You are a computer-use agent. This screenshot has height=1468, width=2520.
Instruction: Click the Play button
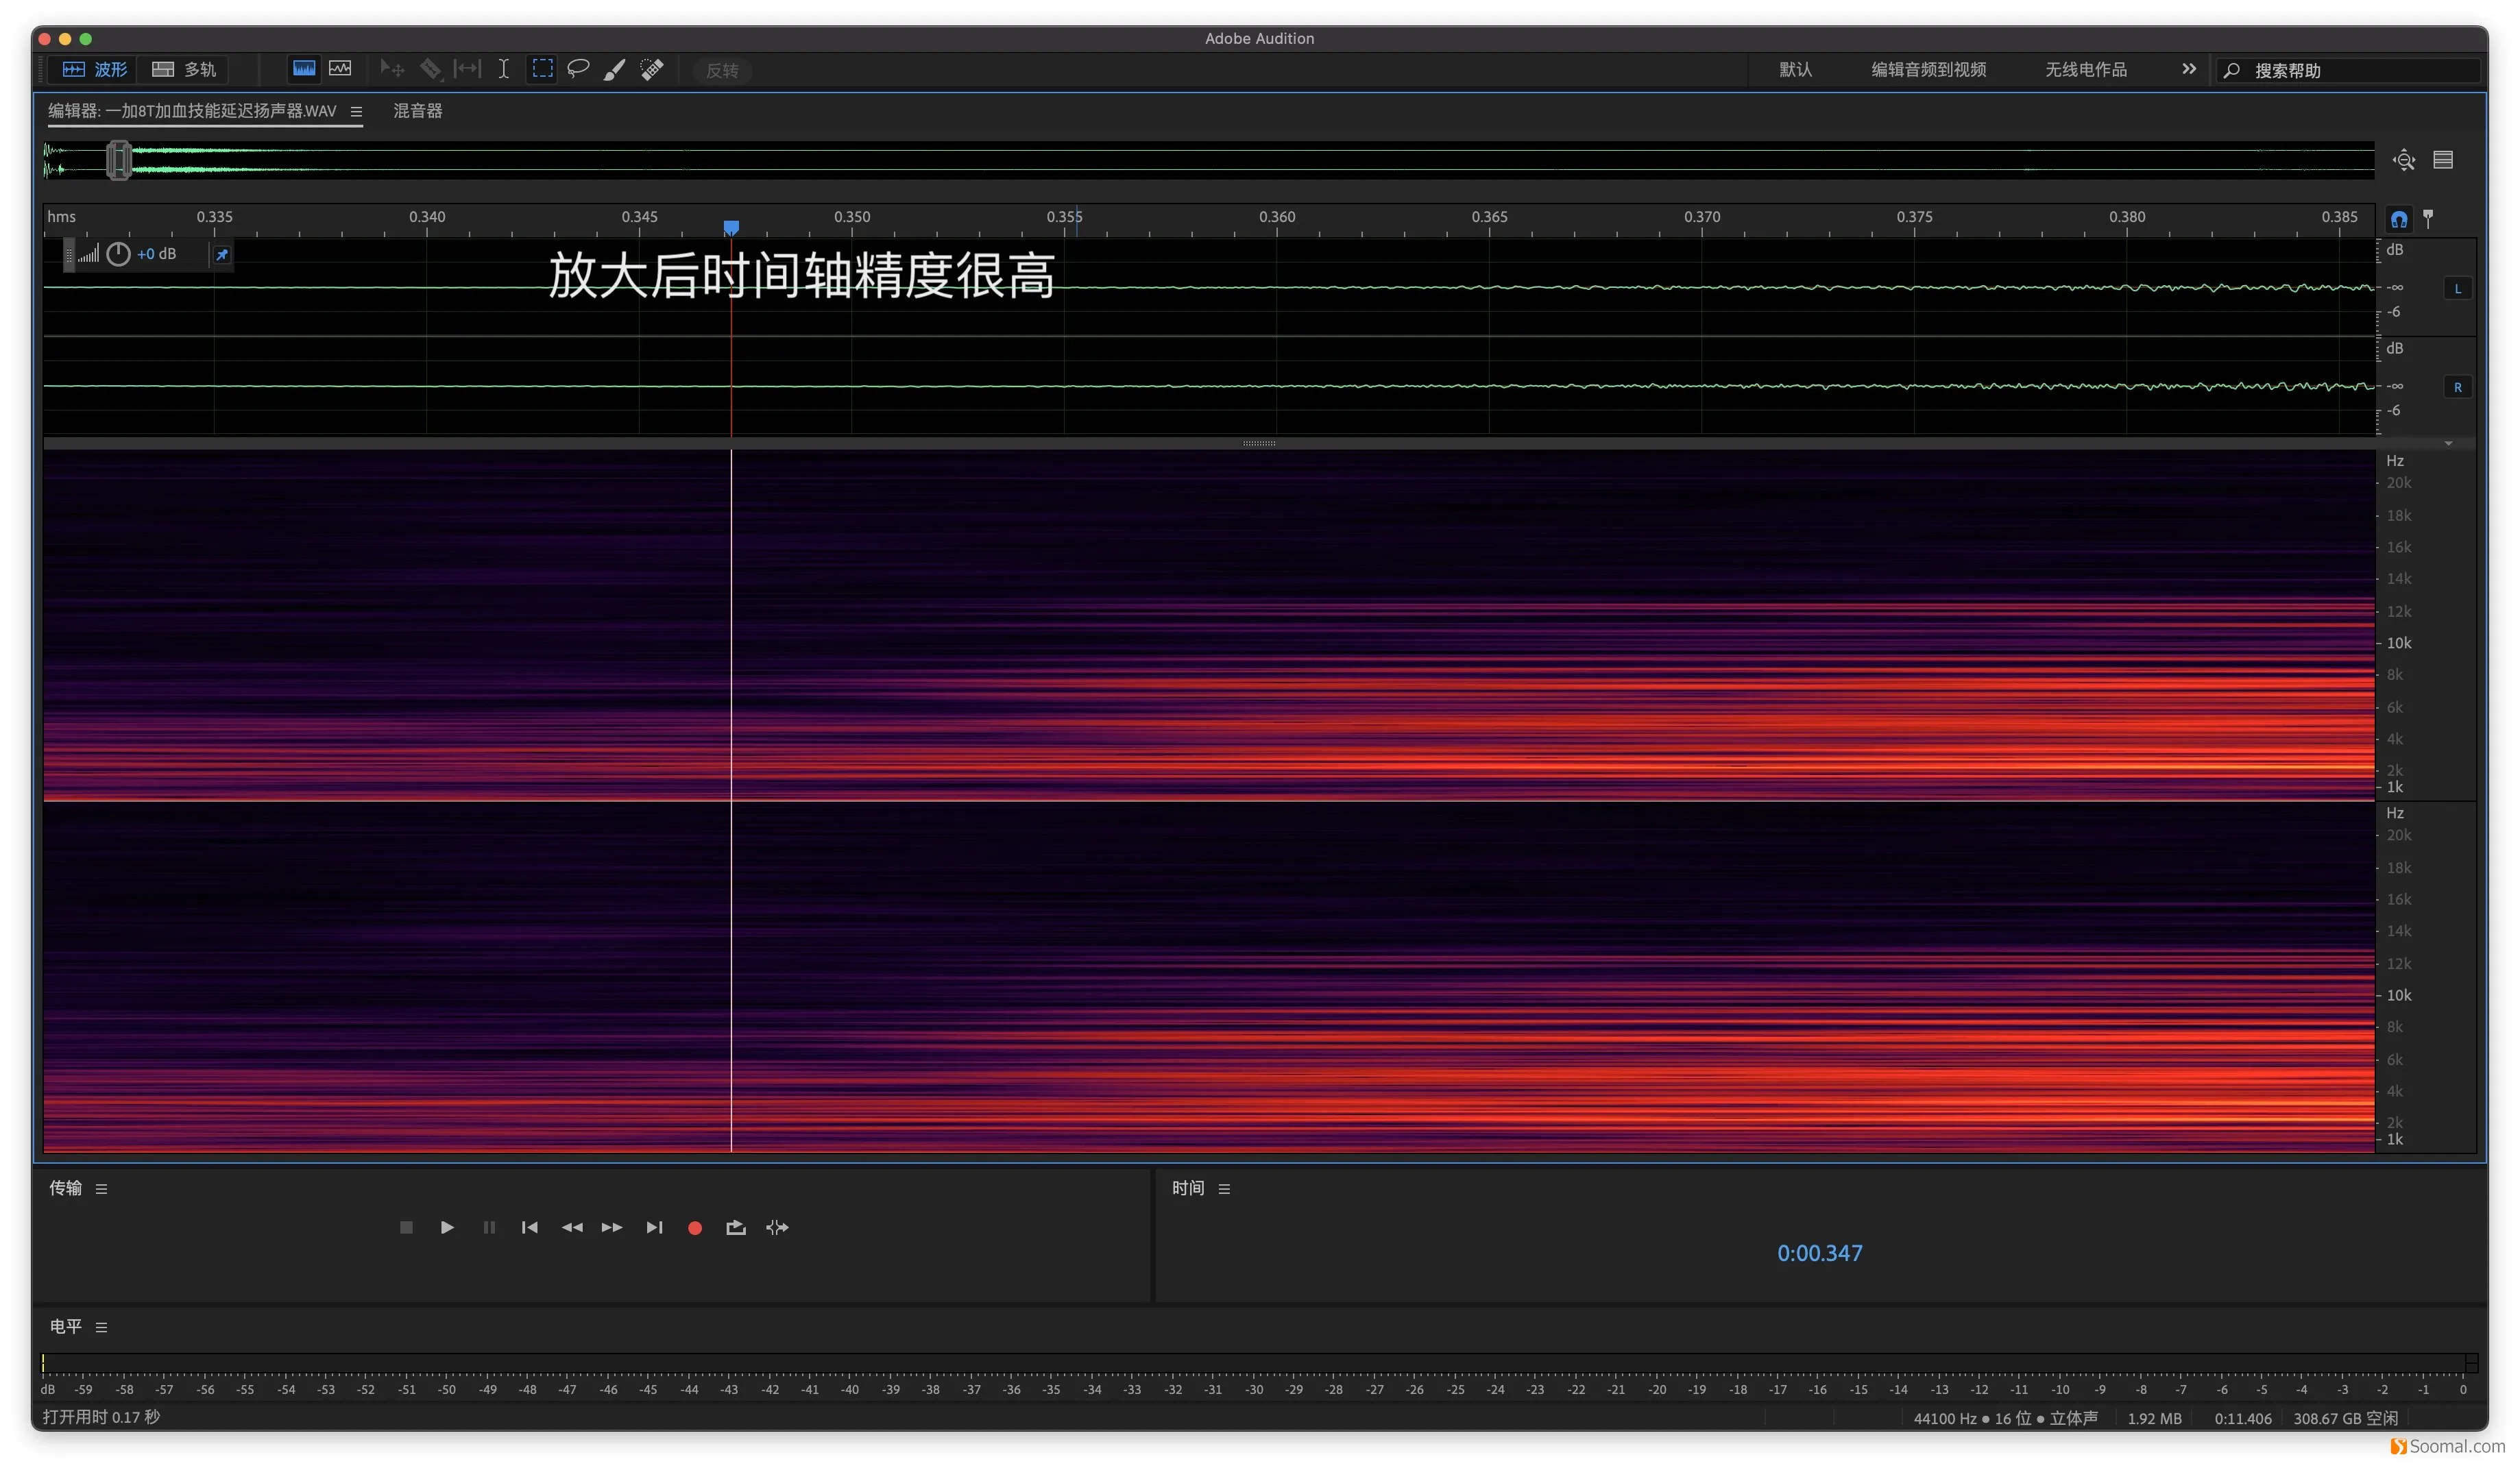click(x=447, y=1228)
